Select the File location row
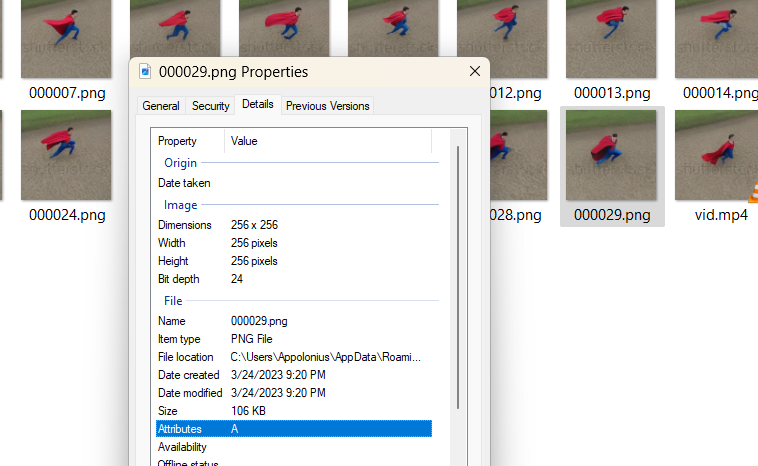758x466 pixels. coord(294,357)
